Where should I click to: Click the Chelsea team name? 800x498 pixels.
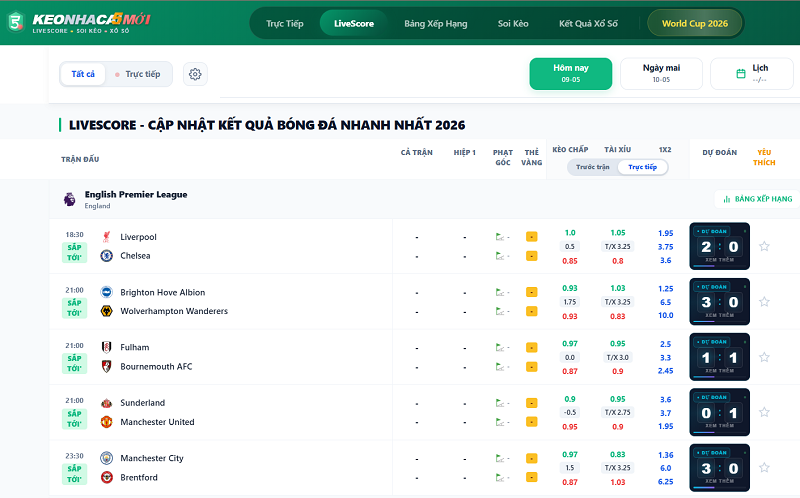135,256
